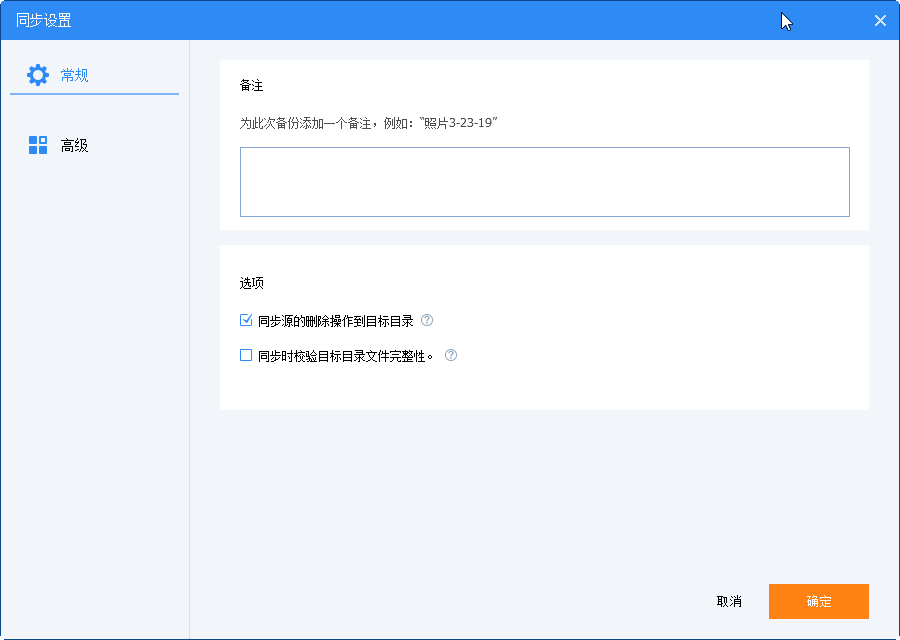Click the 同步源的删除操作到目标目录 label text
The width and height of the screenshot is (900, 640).
[335, 321]
